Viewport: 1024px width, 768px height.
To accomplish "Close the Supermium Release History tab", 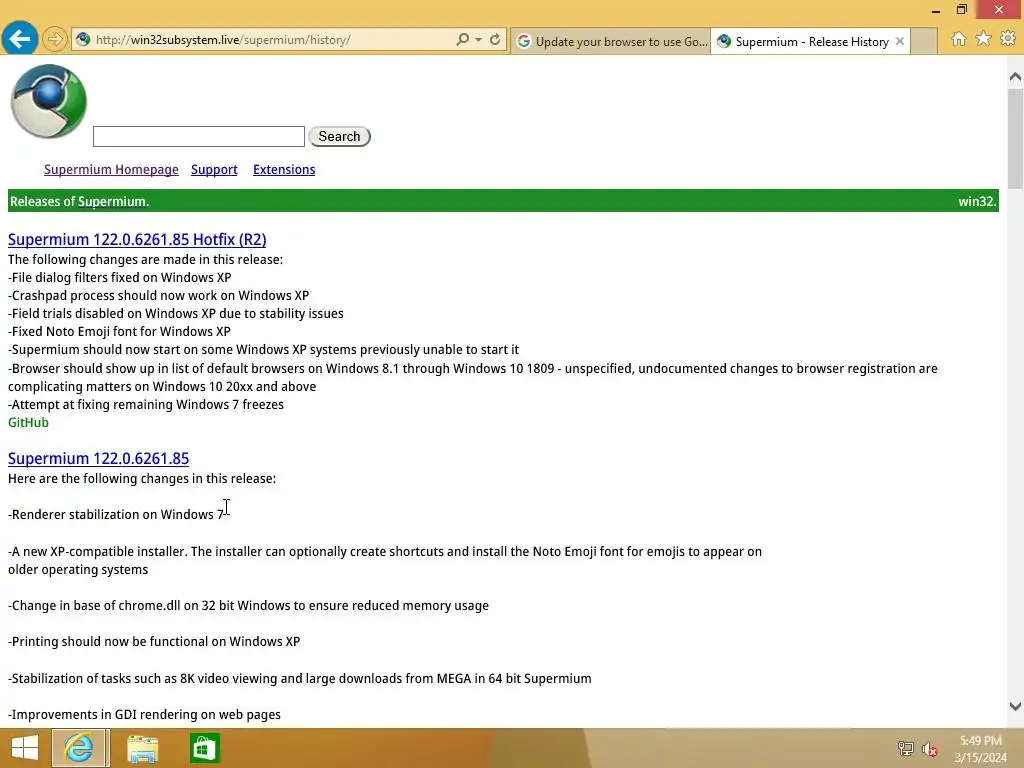I will pos(900,41).
